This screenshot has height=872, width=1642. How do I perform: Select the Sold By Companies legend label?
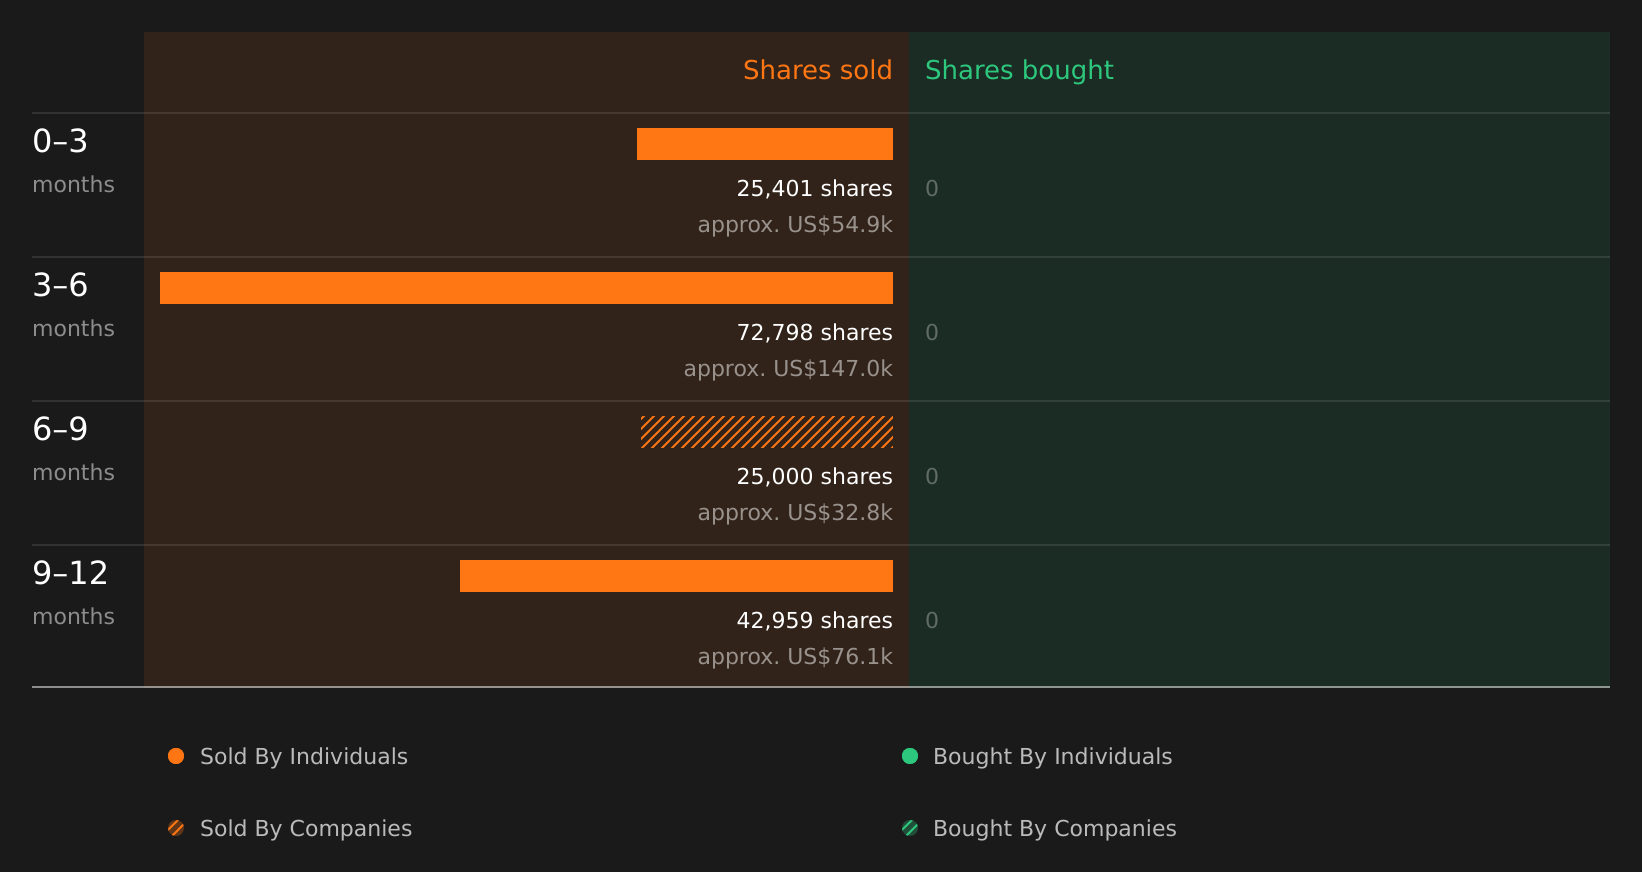tap(306, 829)
